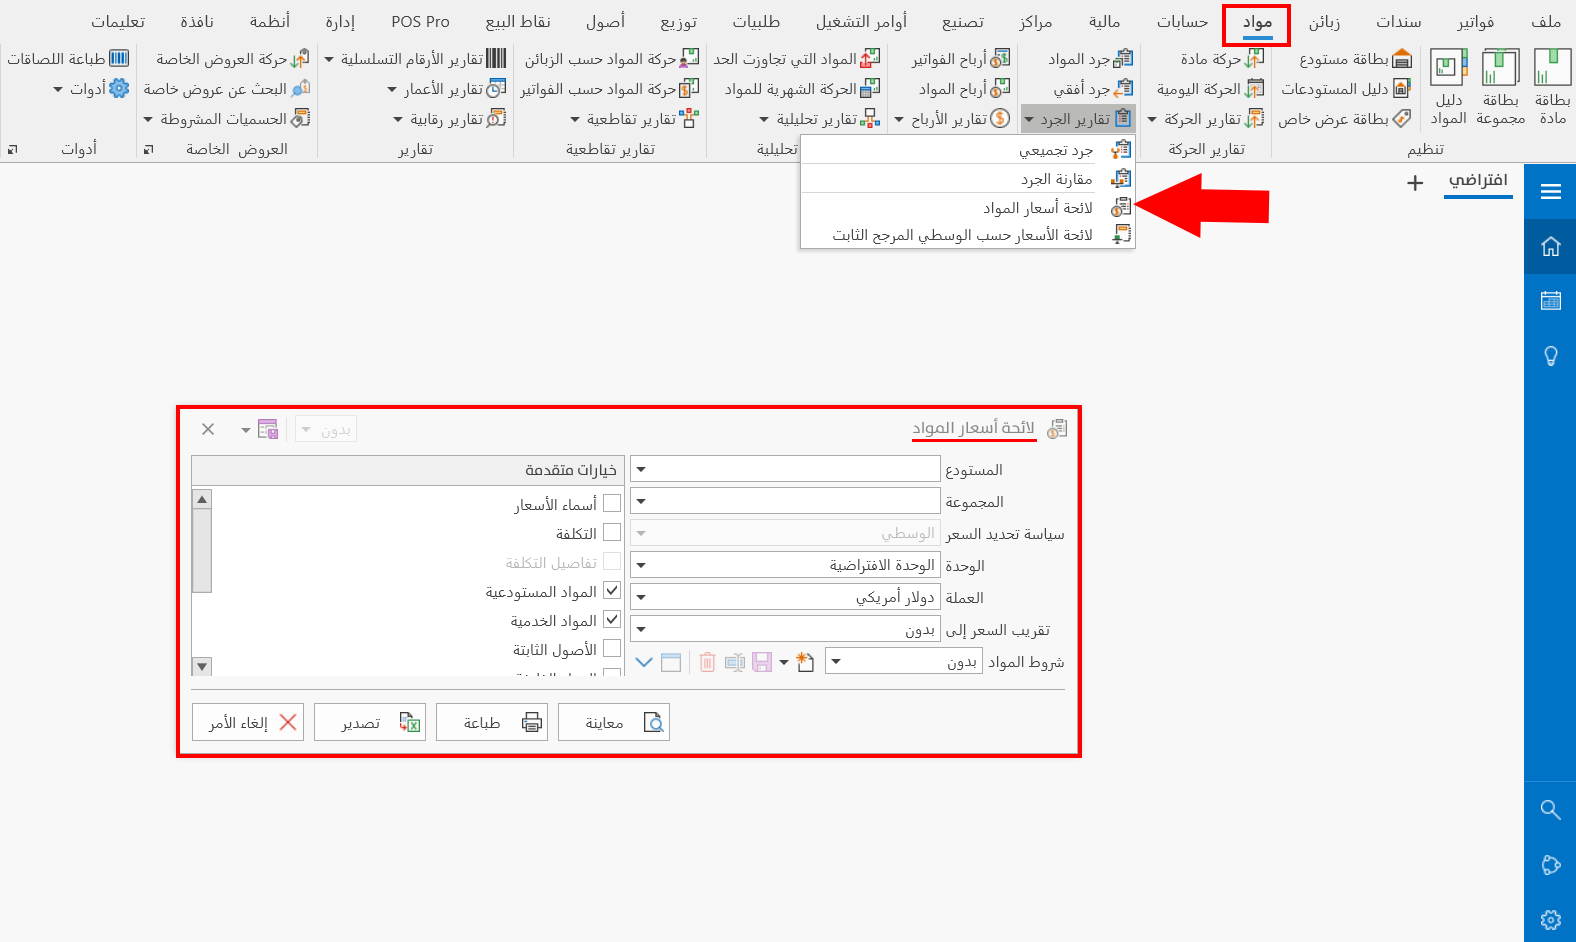The height and width of the screenshot is (942, 1576).
Task: Enable أسماء الأسعار checkbox
Action: pyautogui.click(x=612, y=503)
